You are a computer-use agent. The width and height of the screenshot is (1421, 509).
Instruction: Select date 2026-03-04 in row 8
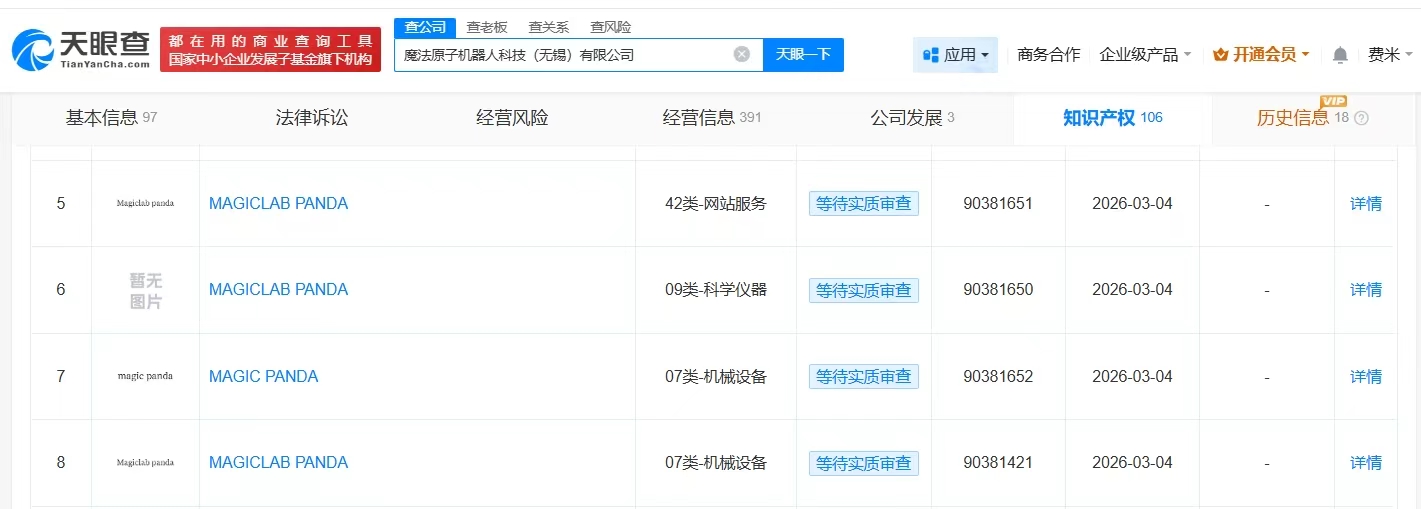(1132, 463)
